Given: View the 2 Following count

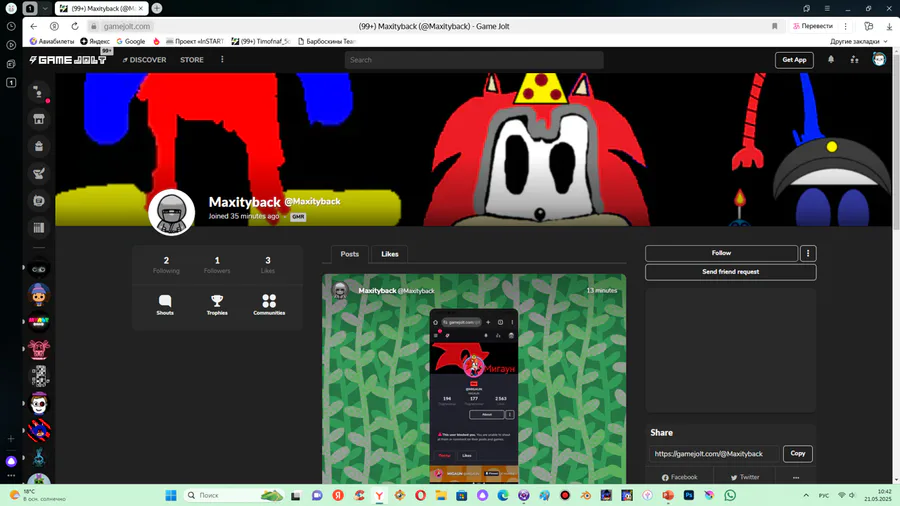Looking at the screenshot, I should click(x=166, y=264).
